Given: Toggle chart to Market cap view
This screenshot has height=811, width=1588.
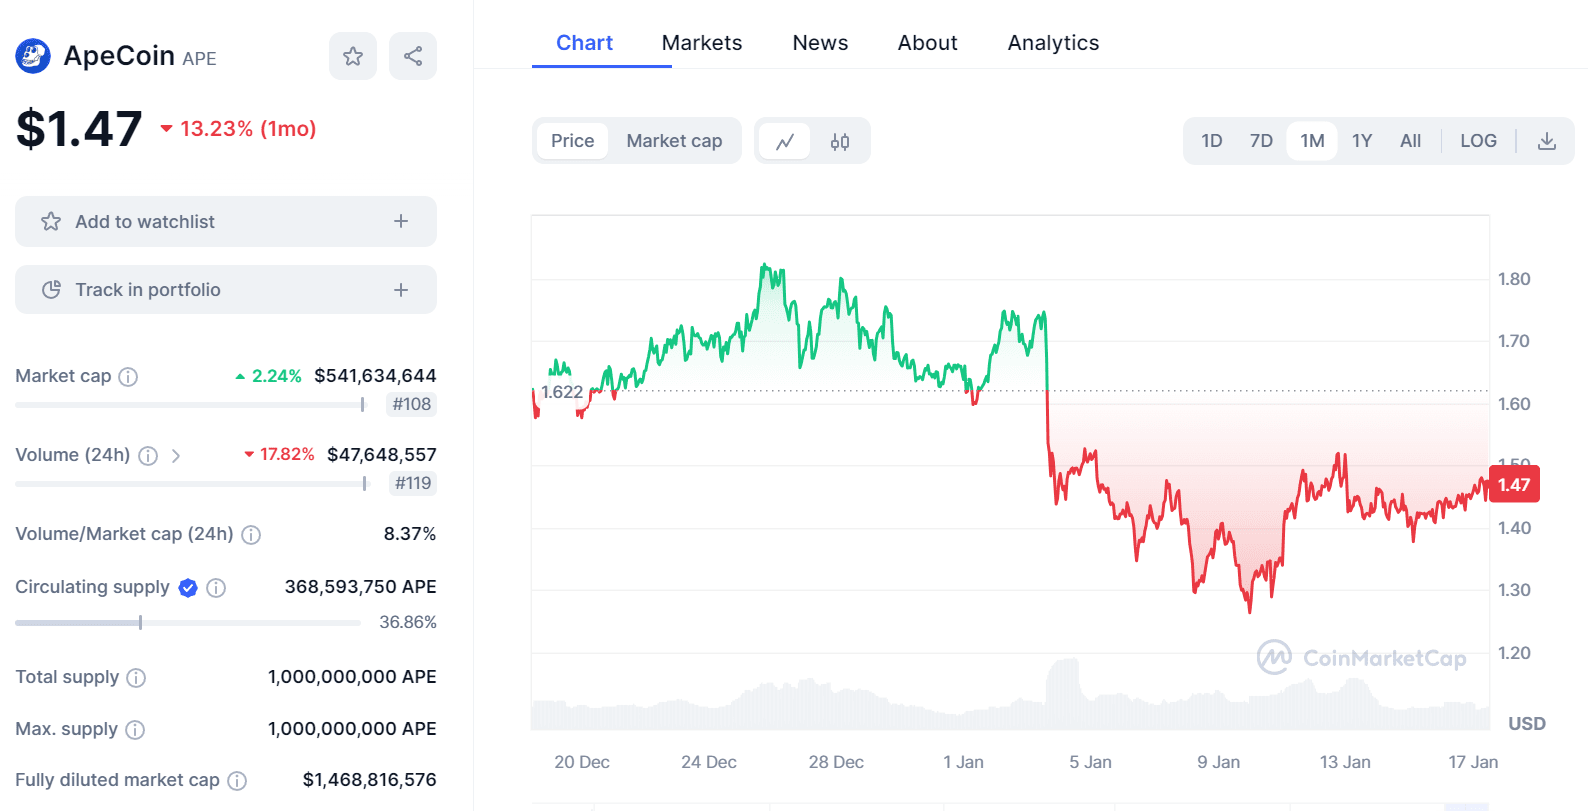Looking at the screenshot, I should 674,141.
